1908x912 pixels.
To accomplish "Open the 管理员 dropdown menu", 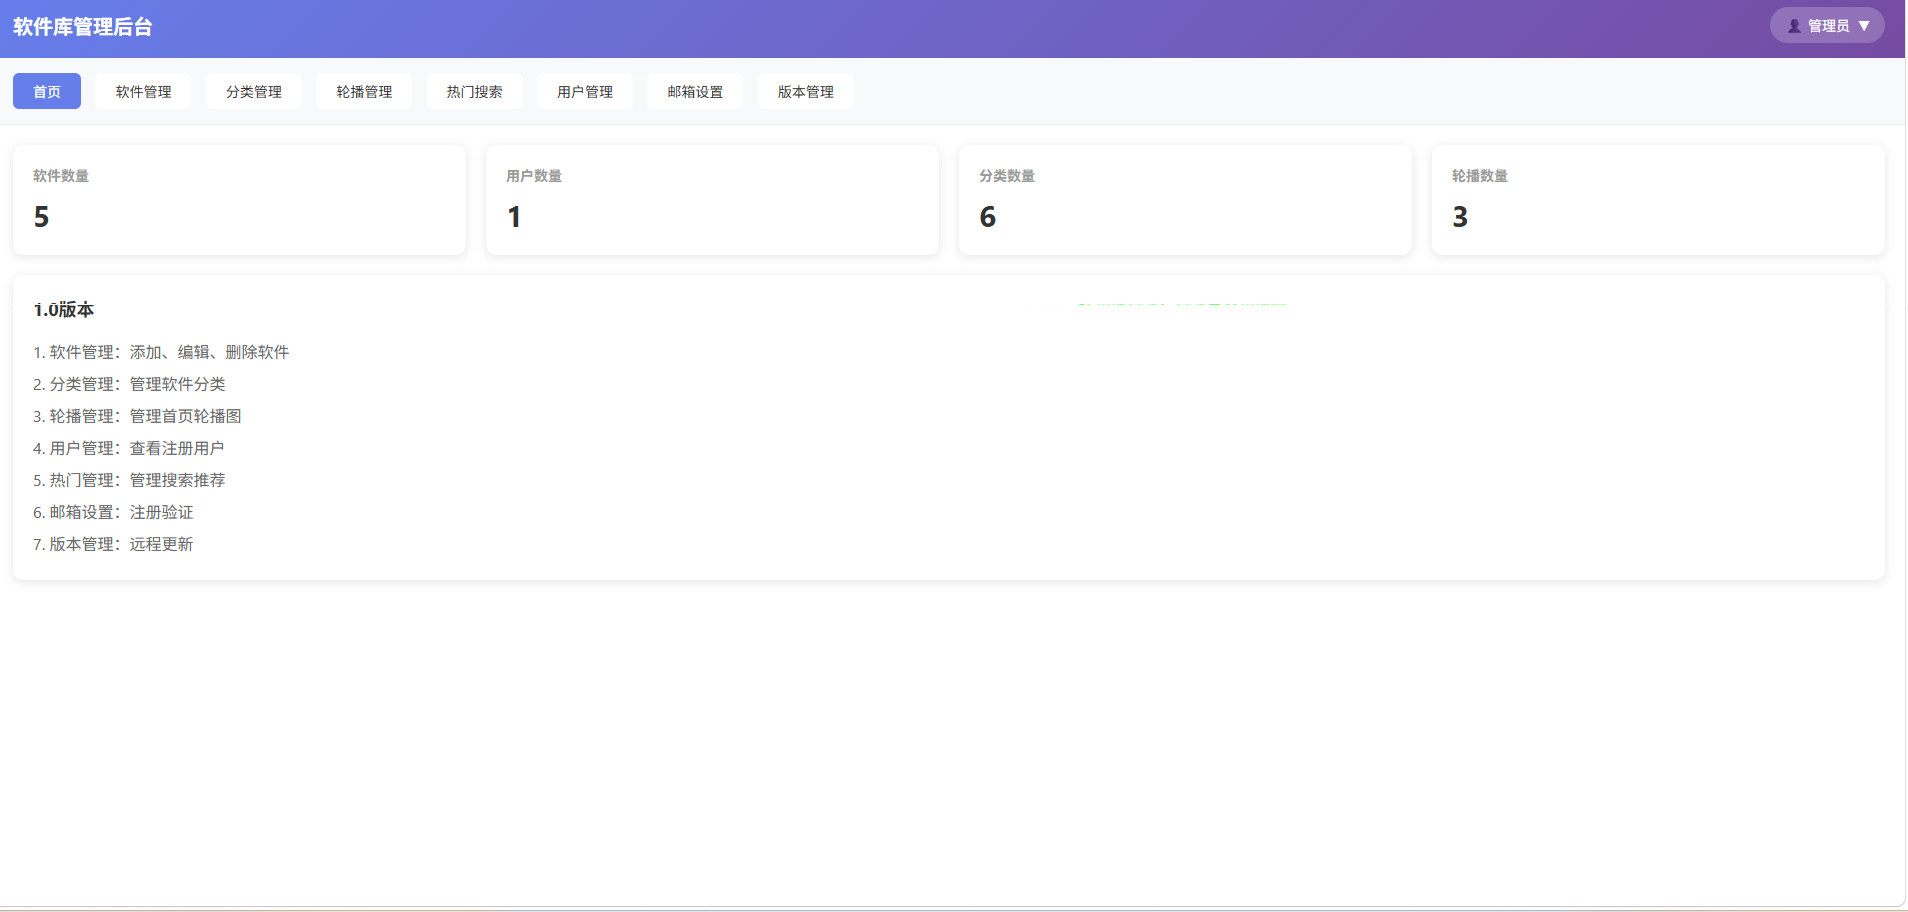I will (1827, 25).
